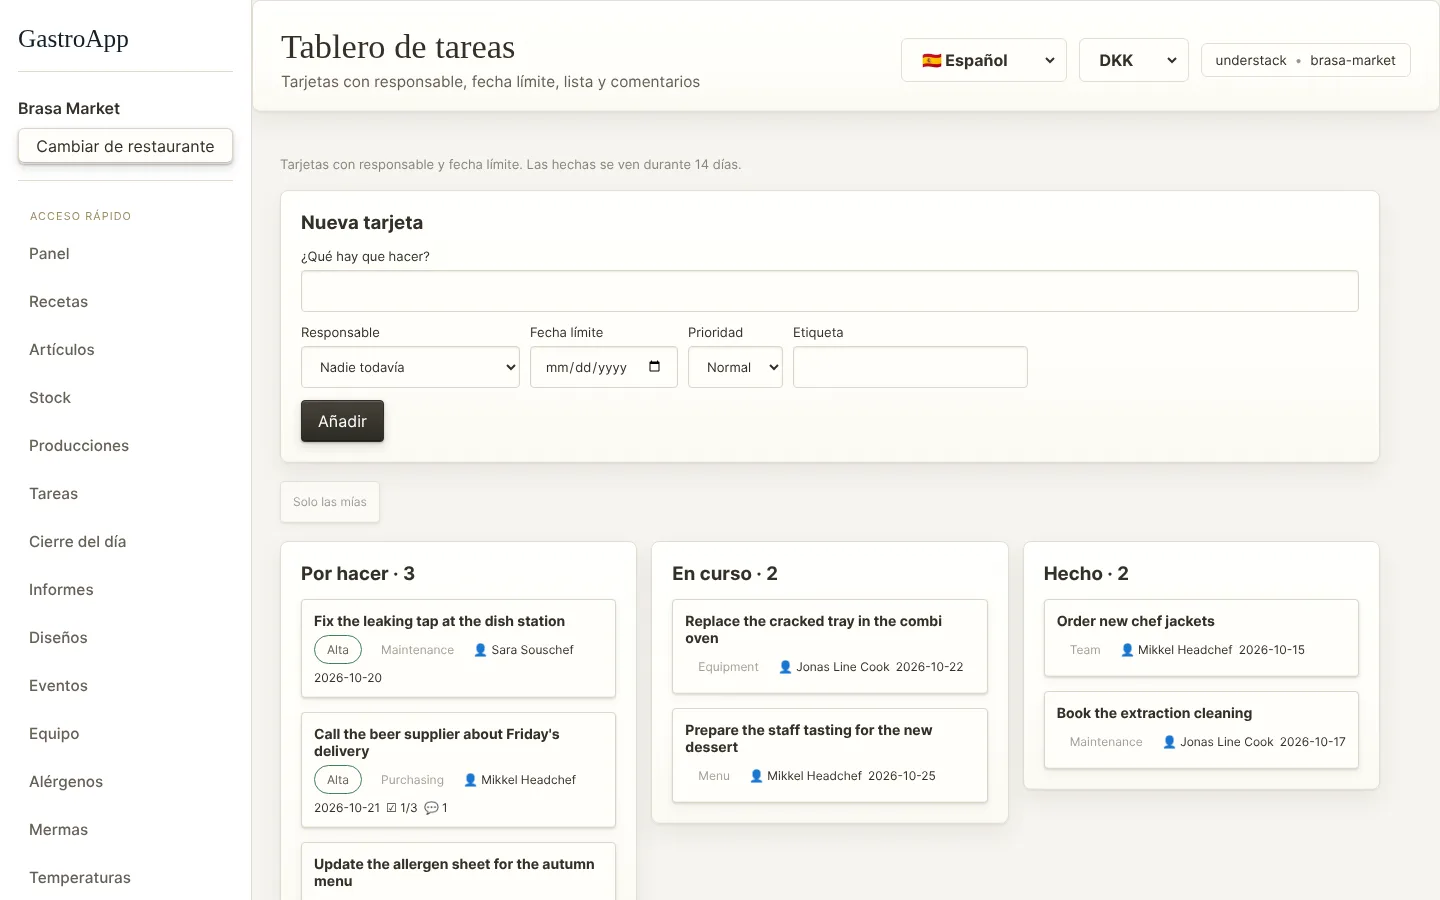Toggle the 'Solo las mías' filter
Image resolution: width=1440 pixels, height=900 pixels.
coord(330,502)
